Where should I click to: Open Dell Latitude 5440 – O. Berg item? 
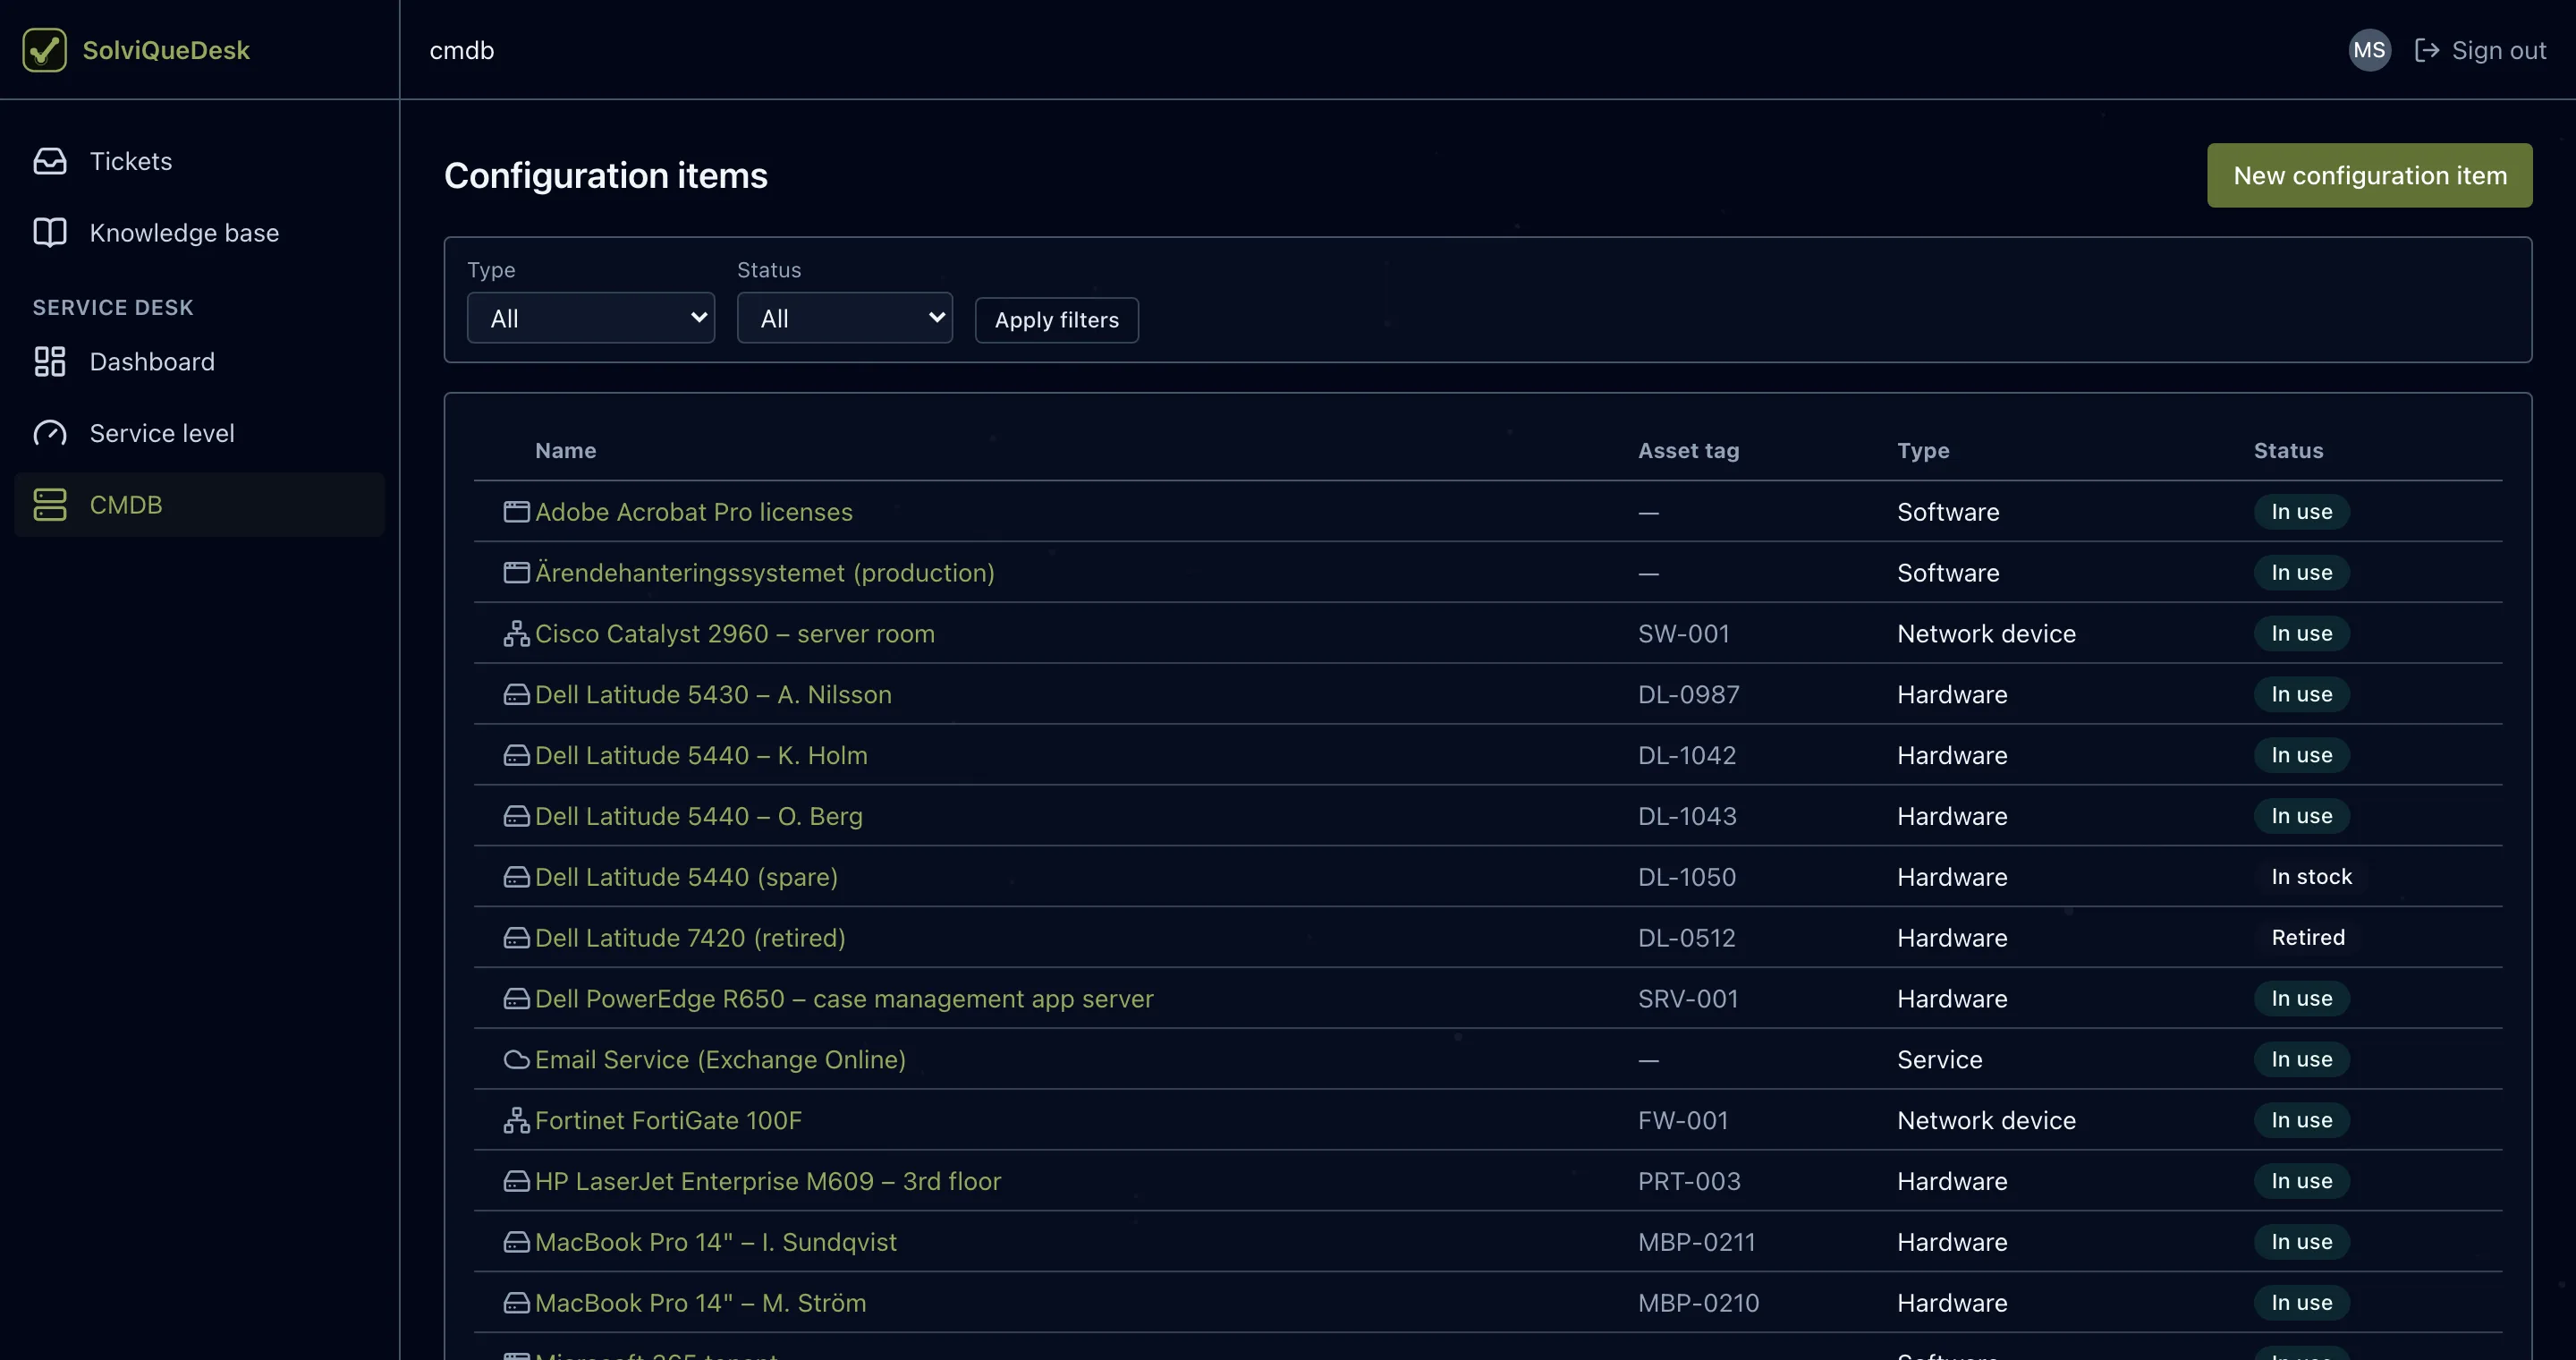(698, 817)
